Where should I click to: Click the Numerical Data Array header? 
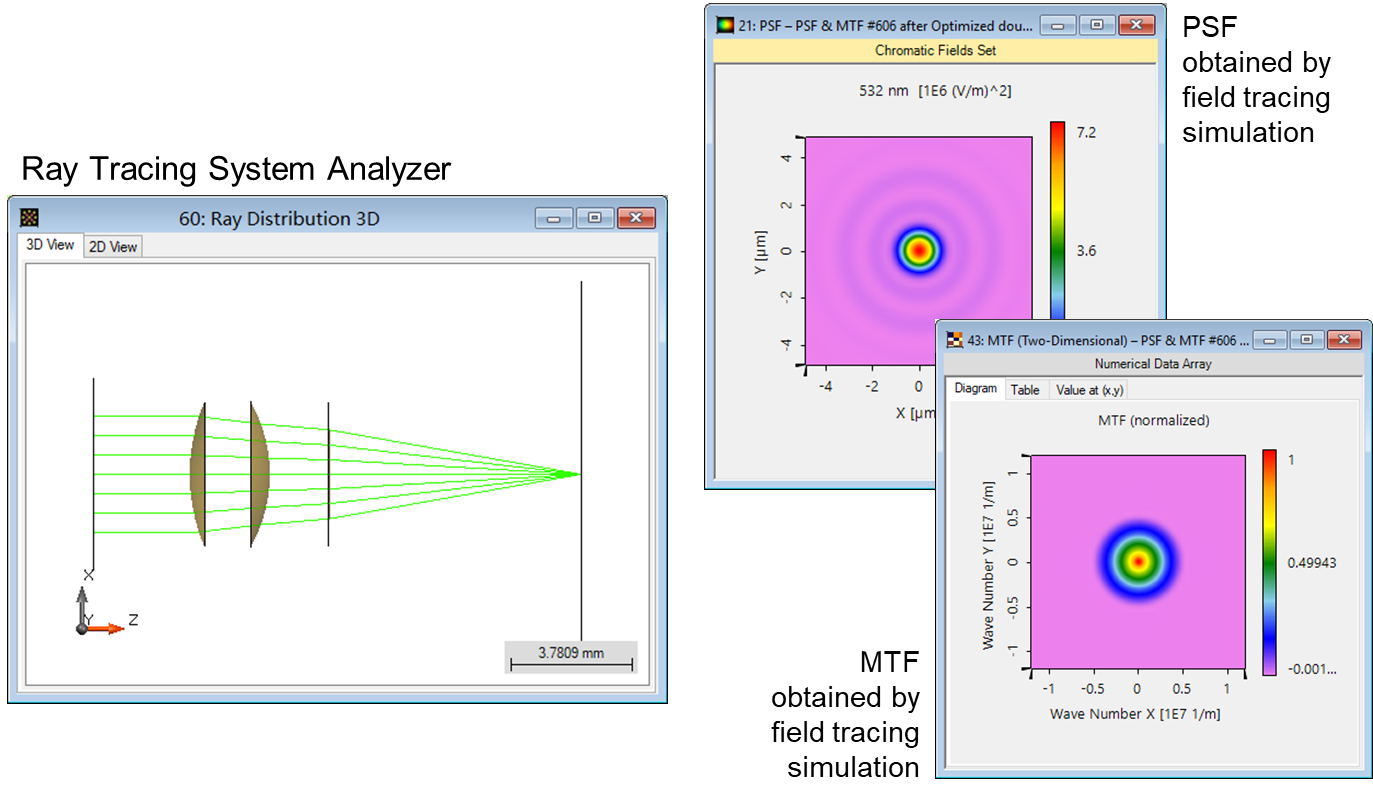coord(1152,363)
